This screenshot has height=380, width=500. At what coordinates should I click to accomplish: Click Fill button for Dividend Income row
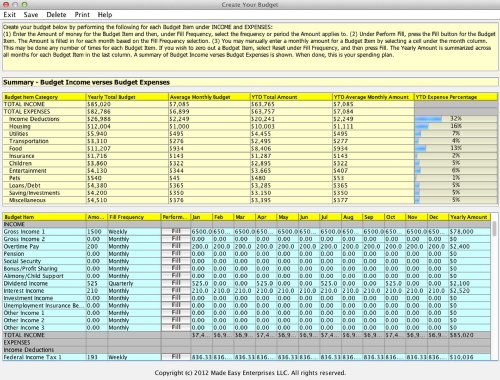(x=176, y=283)
